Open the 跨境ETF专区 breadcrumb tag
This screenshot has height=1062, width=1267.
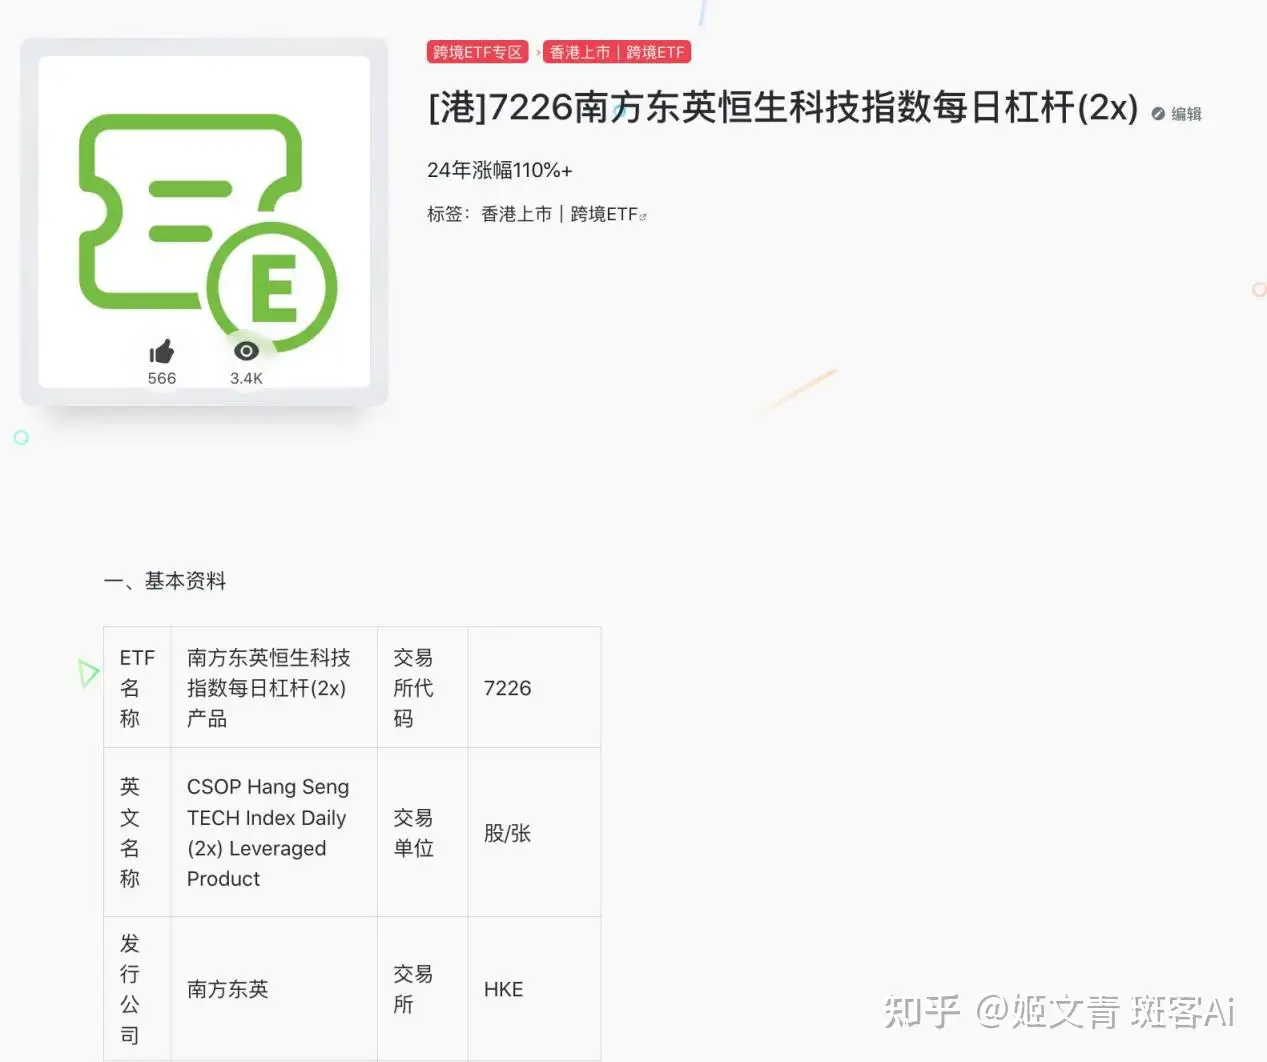(478, 52)
